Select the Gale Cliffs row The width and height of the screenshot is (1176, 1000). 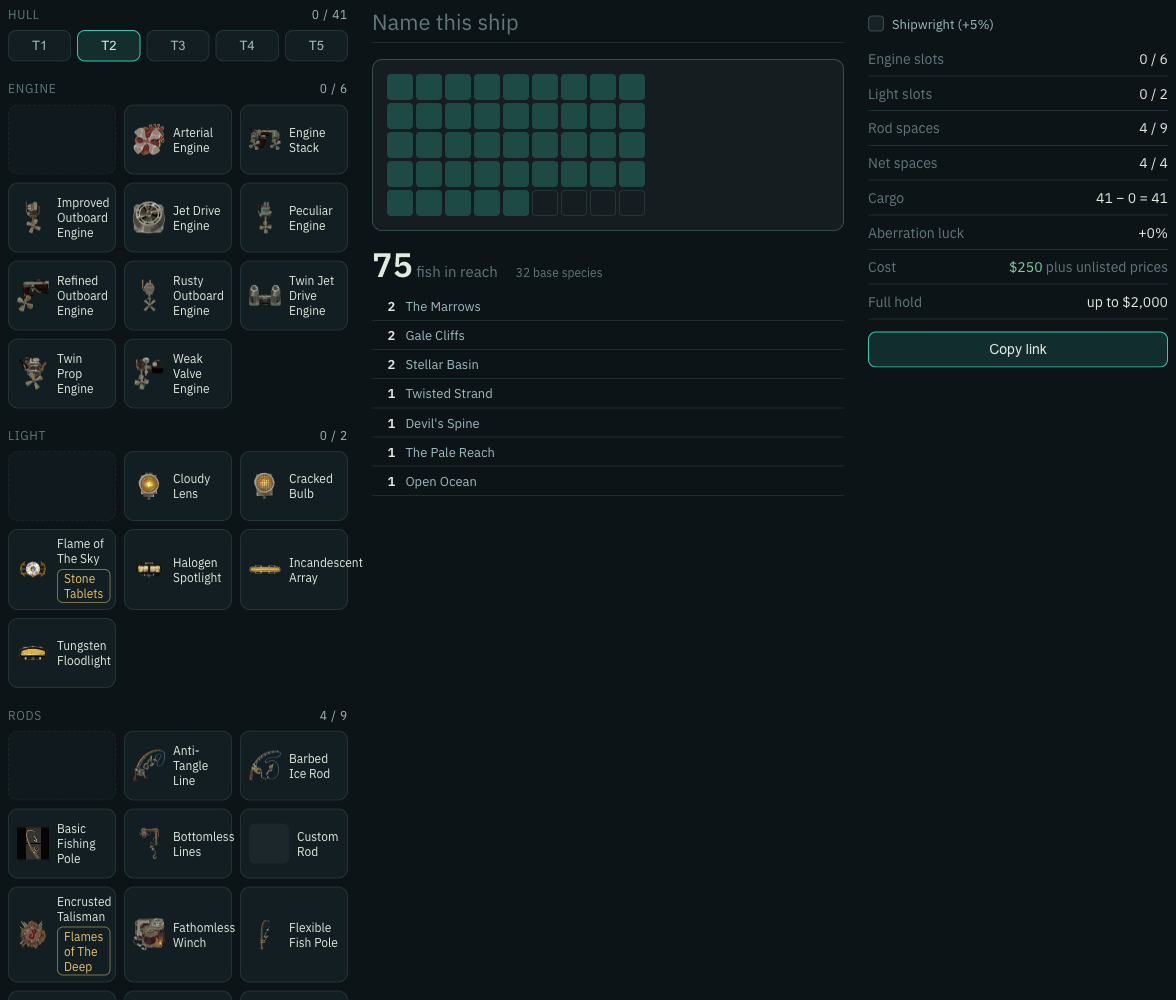click(608, 335)
